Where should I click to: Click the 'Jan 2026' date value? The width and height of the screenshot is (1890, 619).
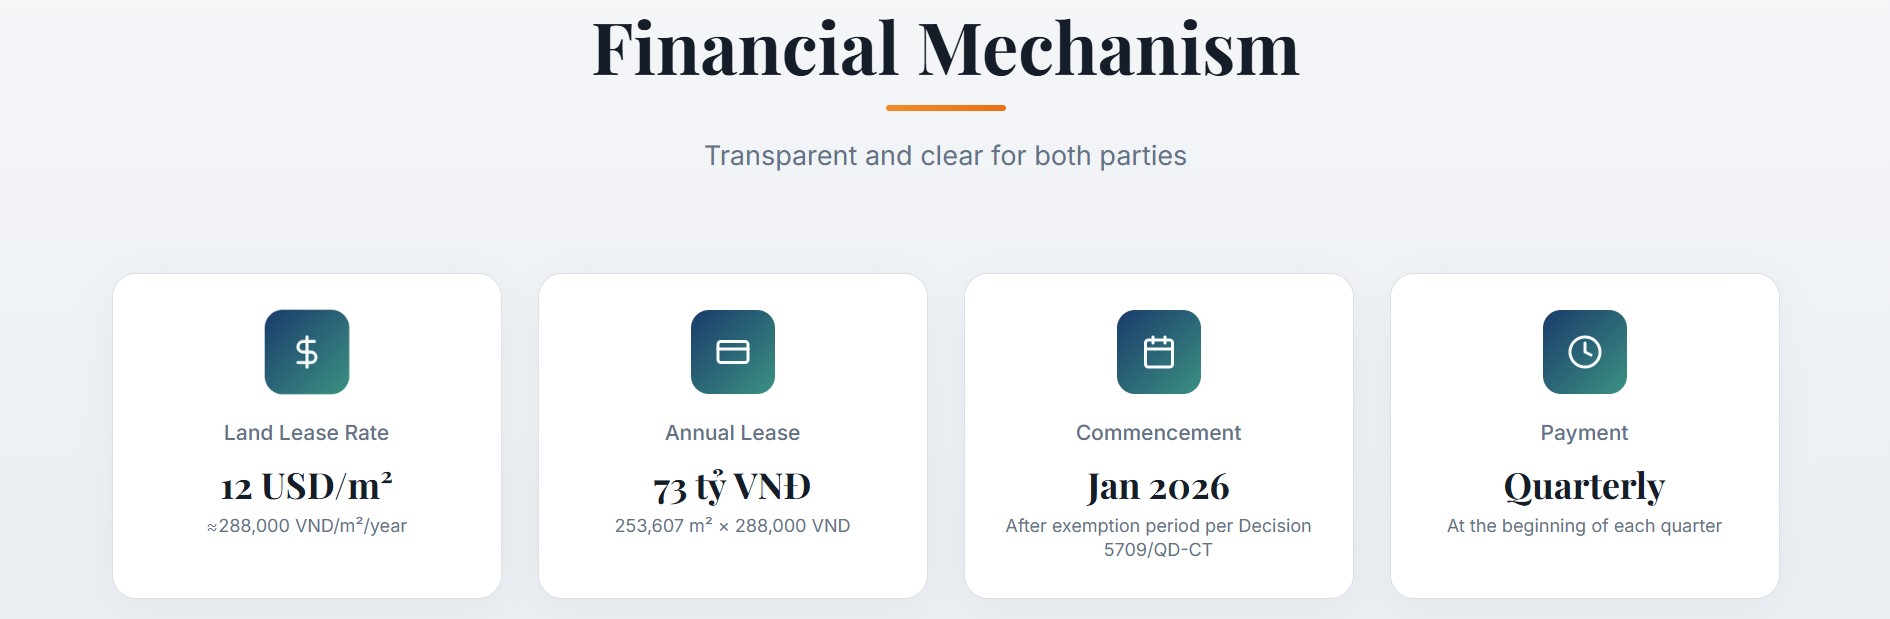click(x=1158, y=487)
